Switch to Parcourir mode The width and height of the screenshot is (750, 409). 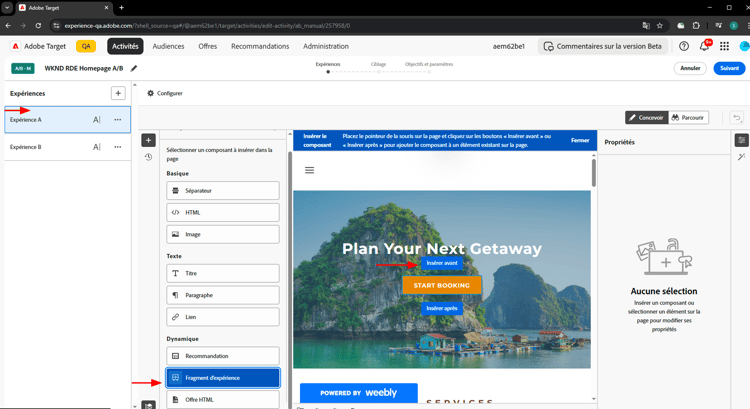pos(688,117)
